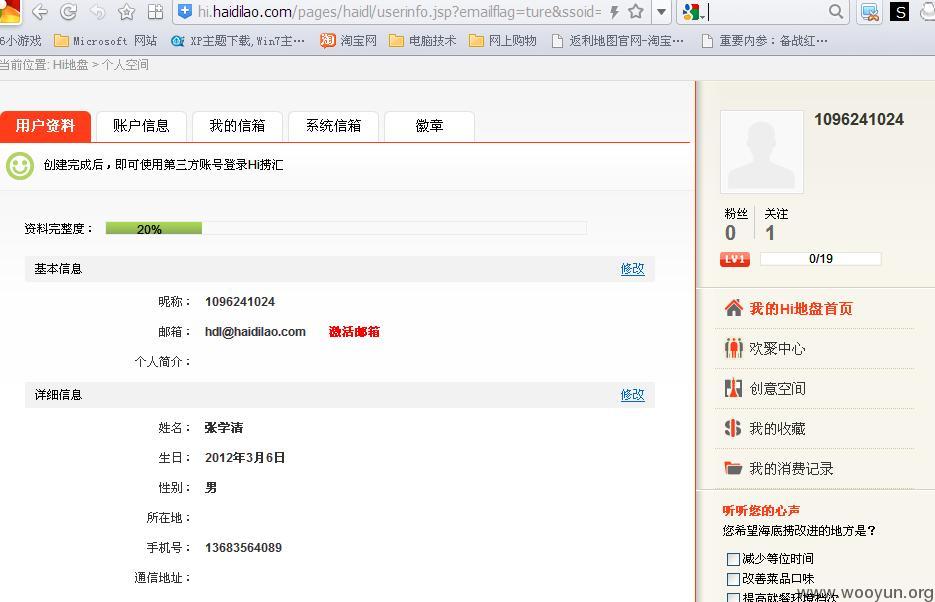Screen dimensions: 935x602
Task: Click the blue shield icon in the address bar
Action: coord(185,11)
